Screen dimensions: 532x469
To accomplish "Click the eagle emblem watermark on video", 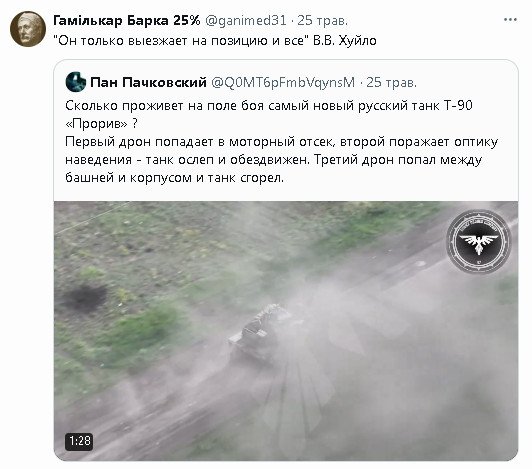I will (x=479, y=241).
